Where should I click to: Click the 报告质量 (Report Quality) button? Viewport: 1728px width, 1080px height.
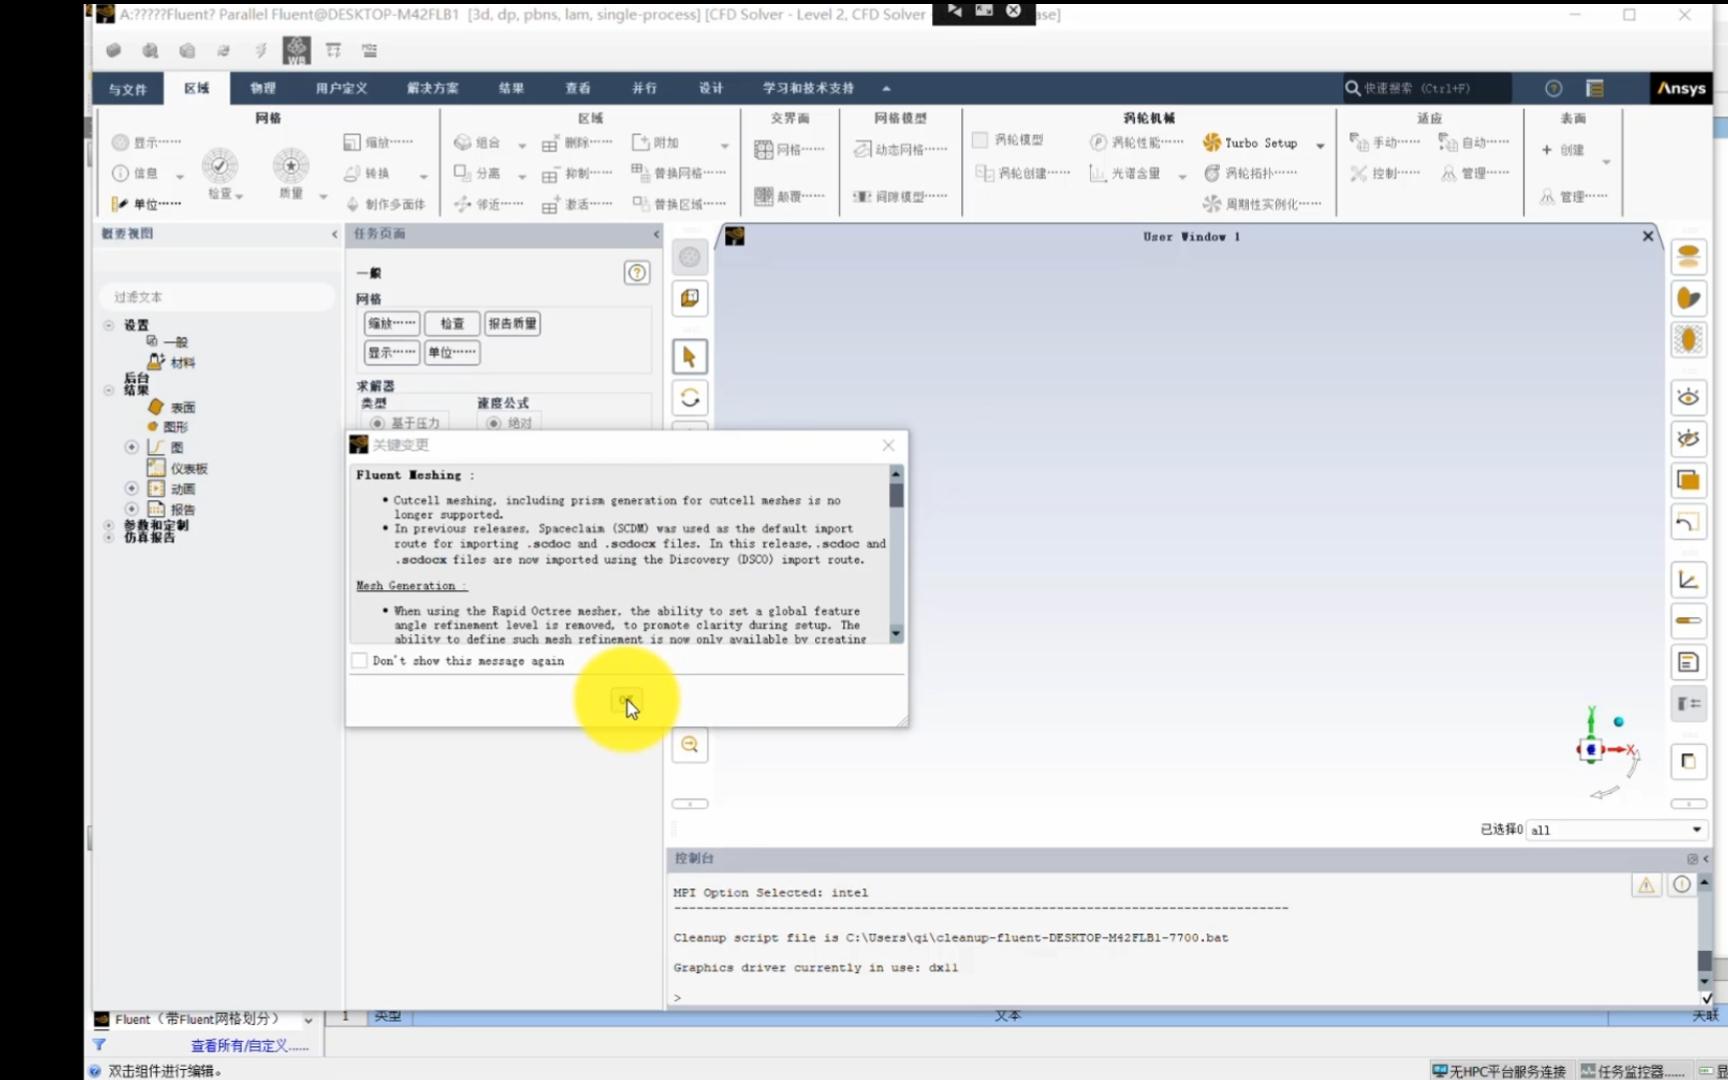(513, 323)
